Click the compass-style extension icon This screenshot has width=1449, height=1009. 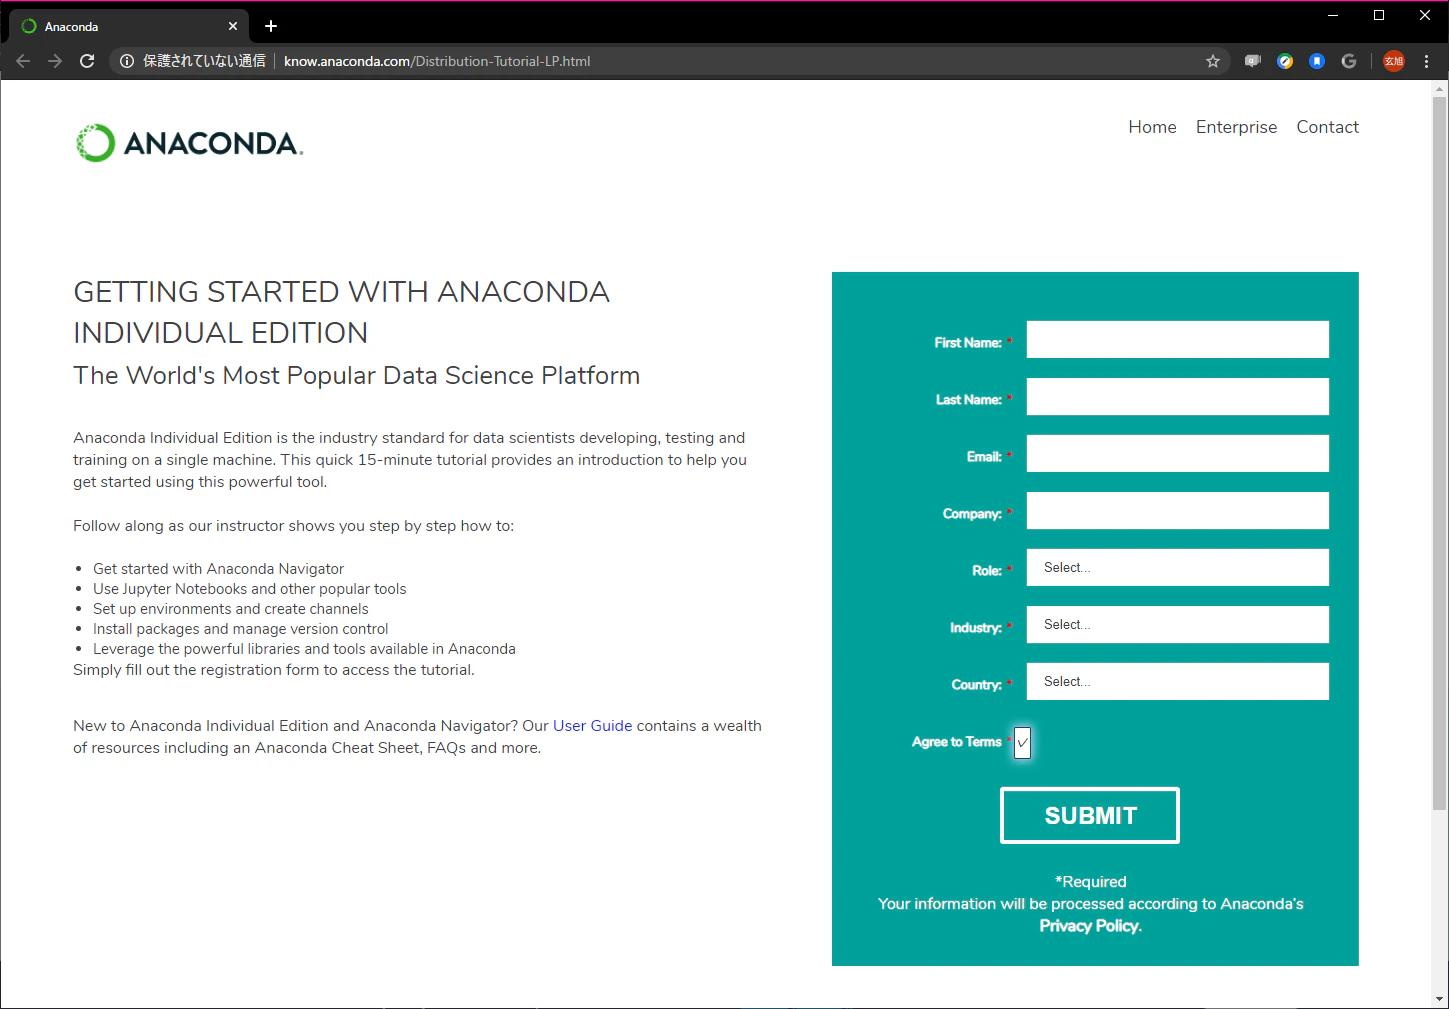[1285, 61]
